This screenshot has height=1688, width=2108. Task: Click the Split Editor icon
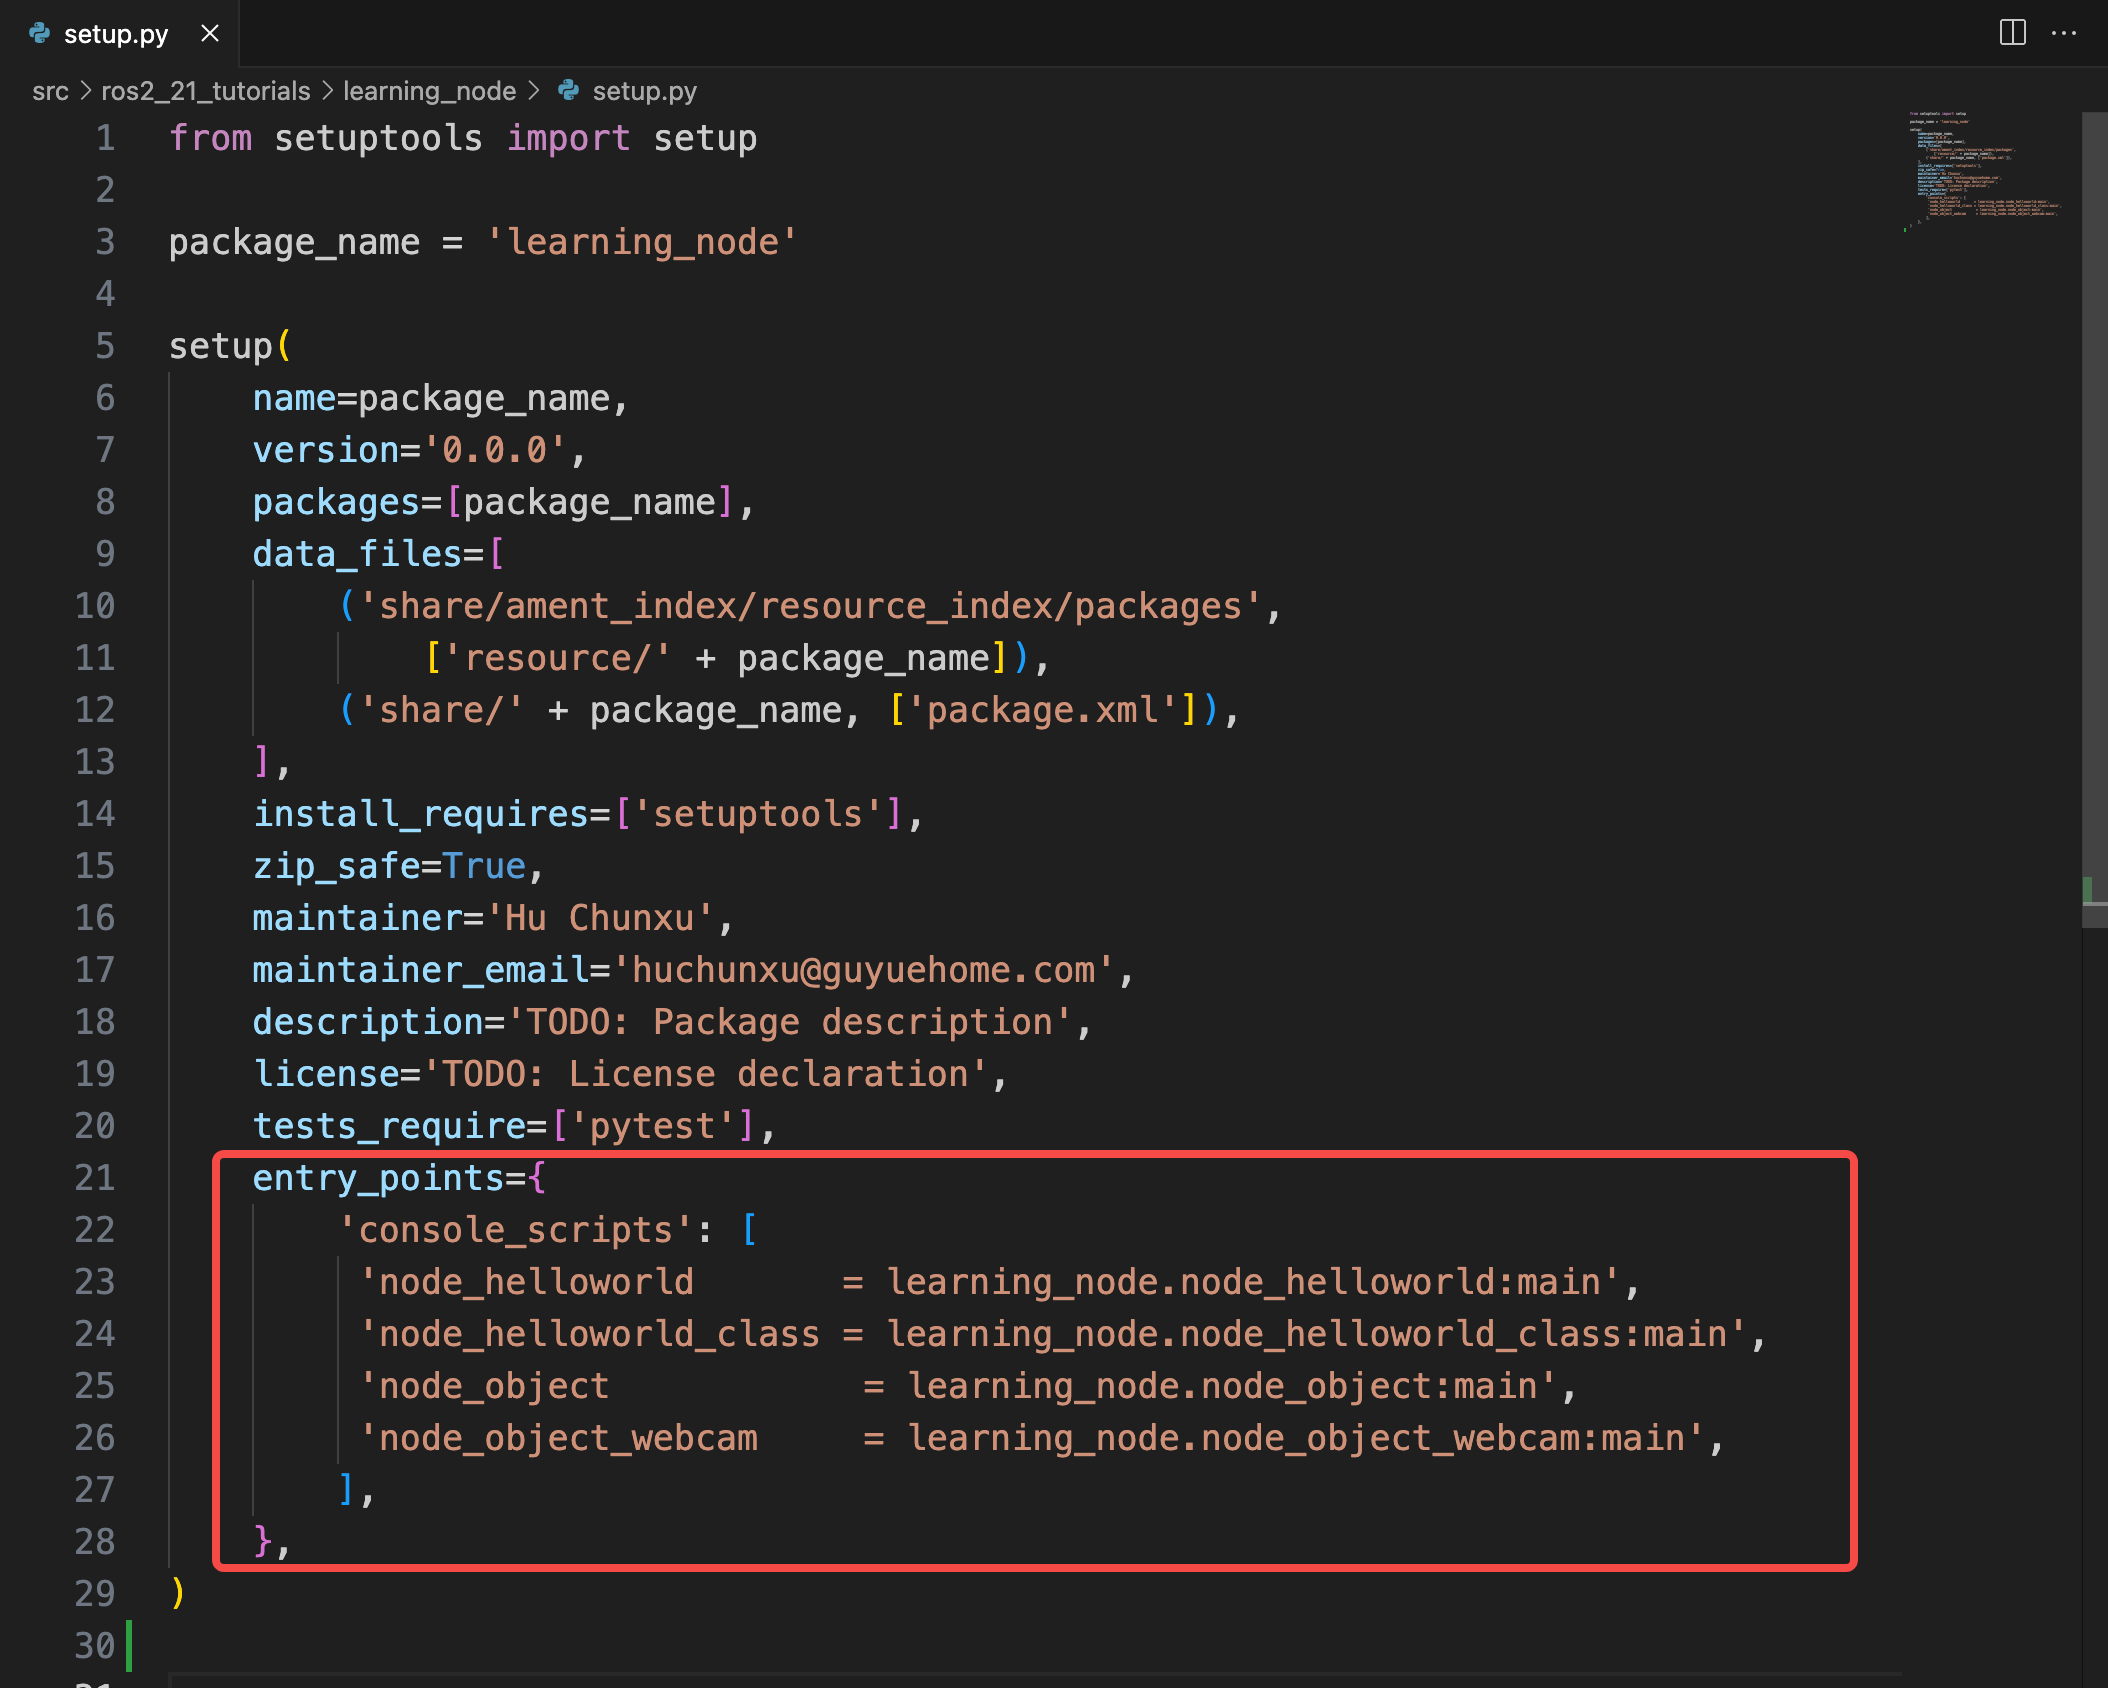2012,33
